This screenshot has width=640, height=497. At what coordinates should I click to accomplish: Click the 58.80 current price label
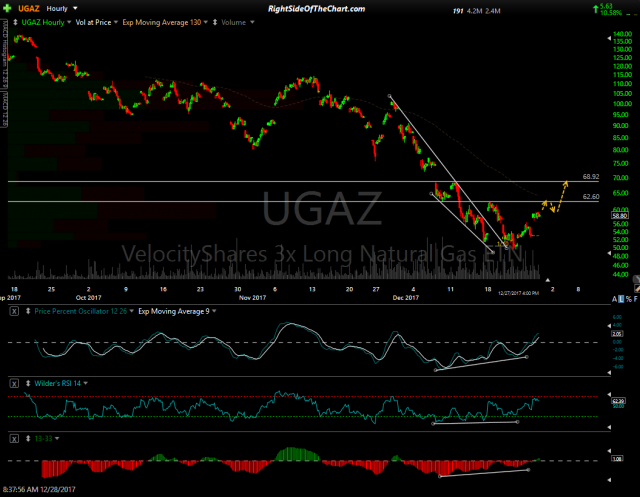click(620, 215)
